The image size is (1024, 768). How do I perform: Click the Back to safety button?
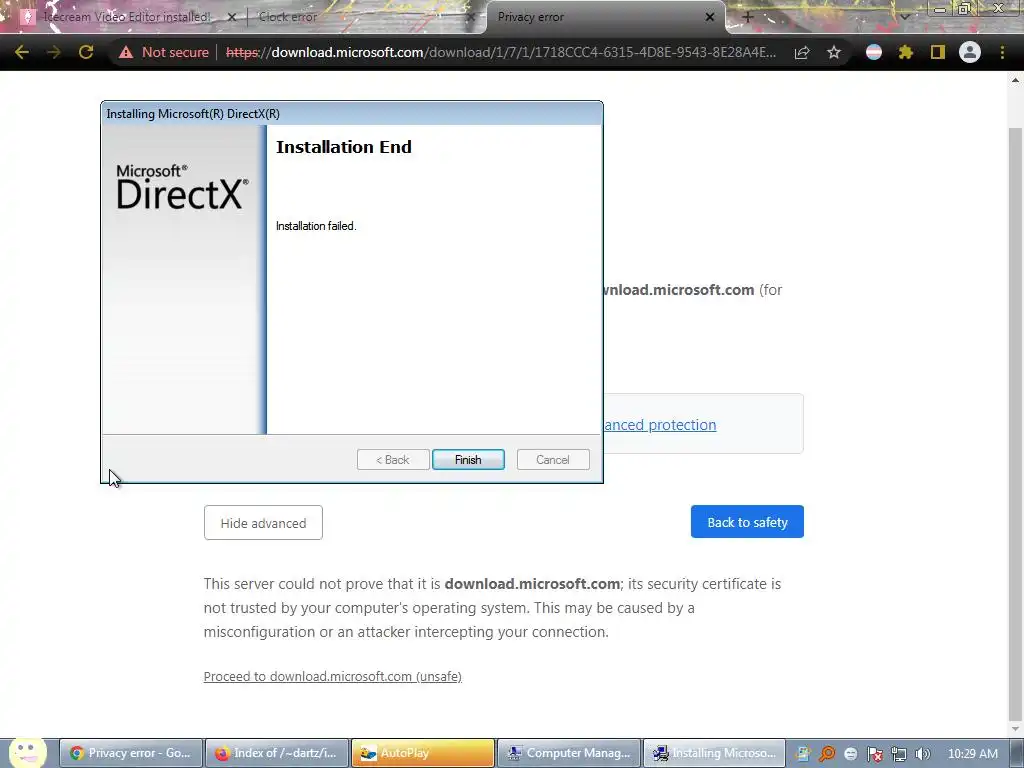click(x=747, y=522)
